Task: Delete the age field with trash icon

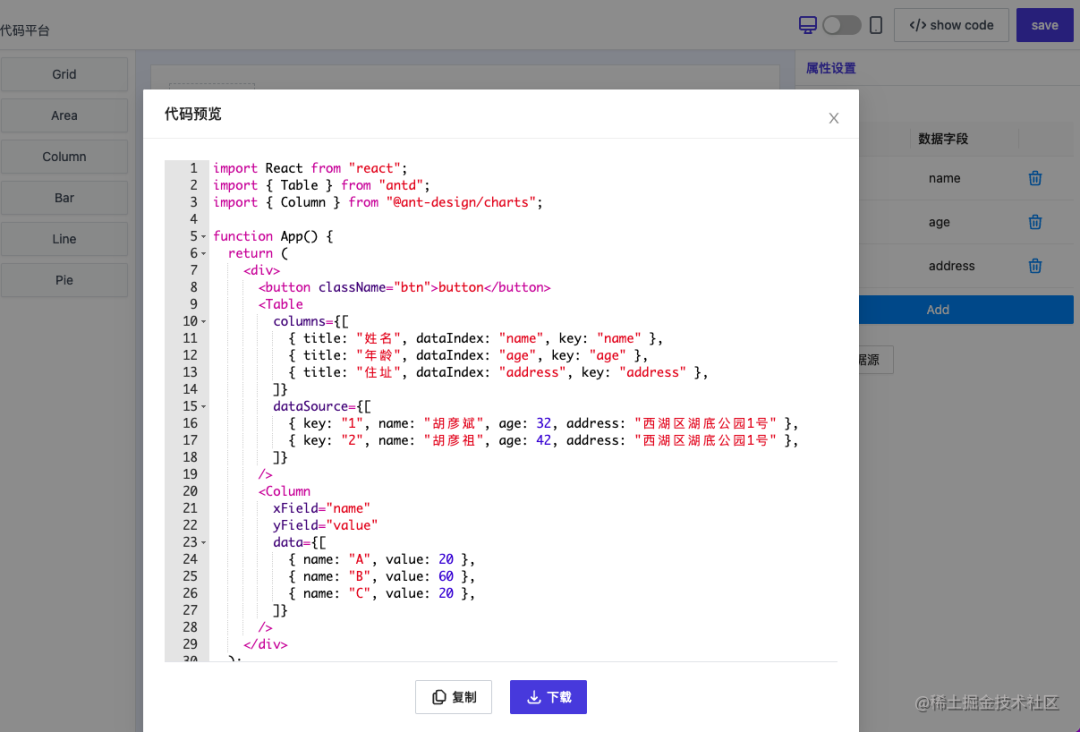Action: click(x=1035, y=222)
